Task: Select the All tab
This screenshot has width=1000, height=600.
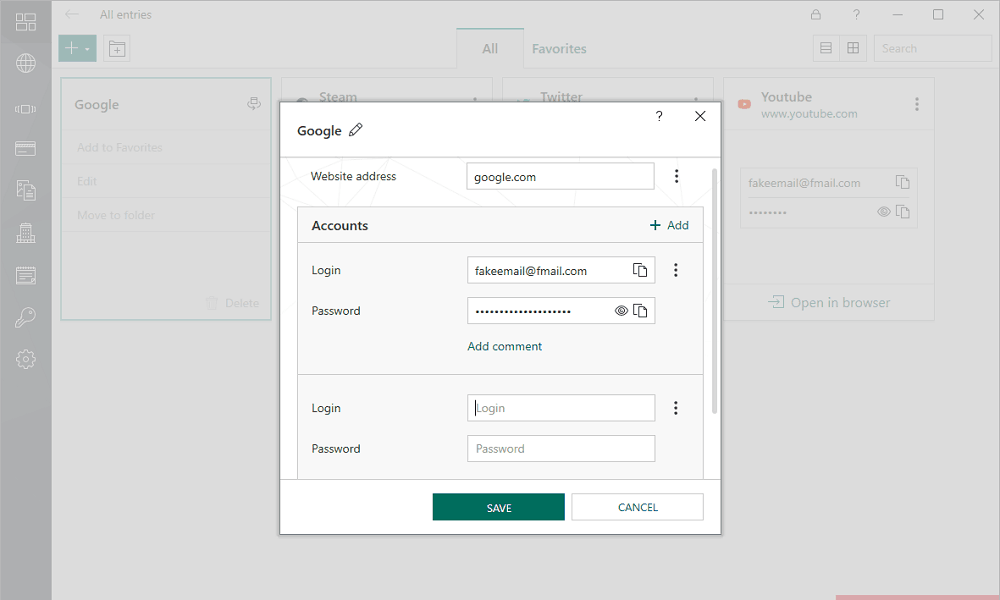Action: tap(490, 48)
